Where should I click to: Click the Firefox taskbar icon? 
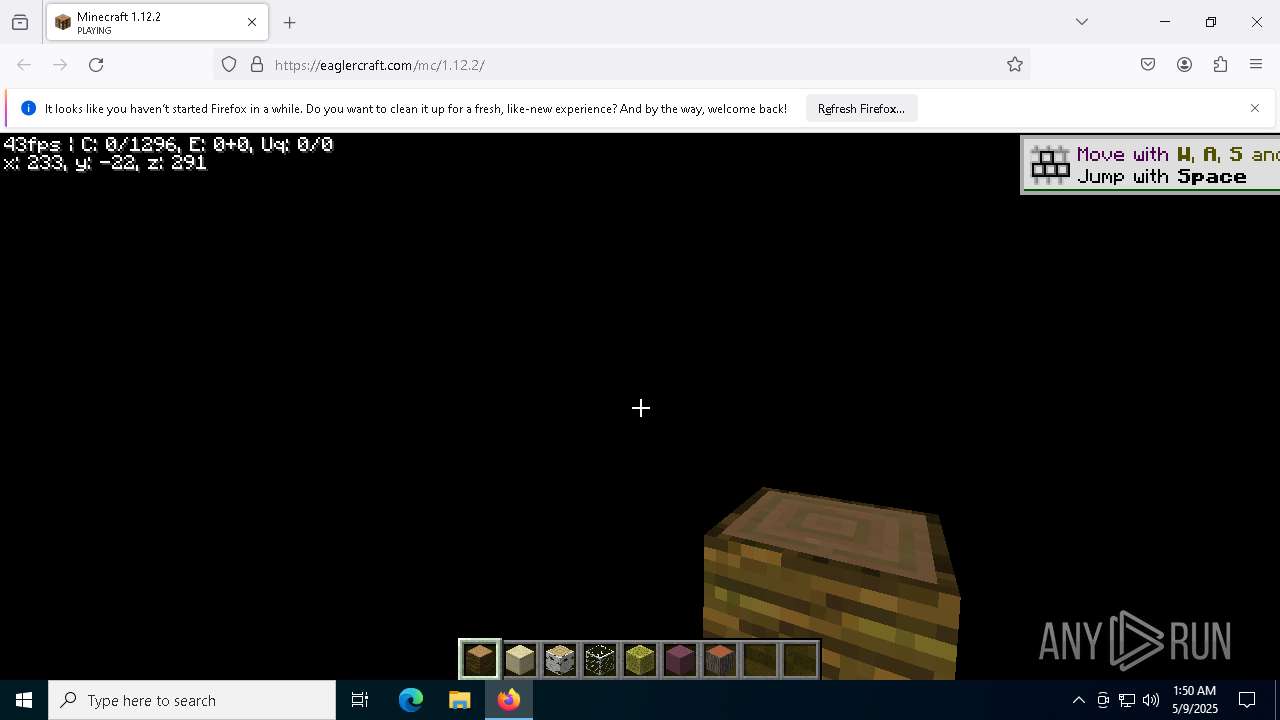click(x=509, y=700)
